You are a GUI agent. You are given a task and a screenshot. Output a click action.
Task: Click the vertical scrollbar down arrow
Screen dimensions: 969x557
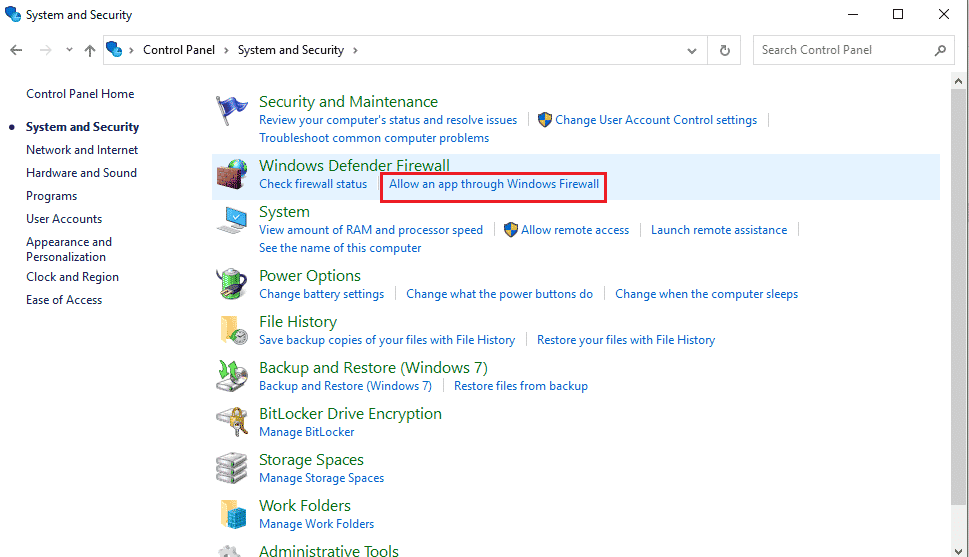tap(958, 551)
